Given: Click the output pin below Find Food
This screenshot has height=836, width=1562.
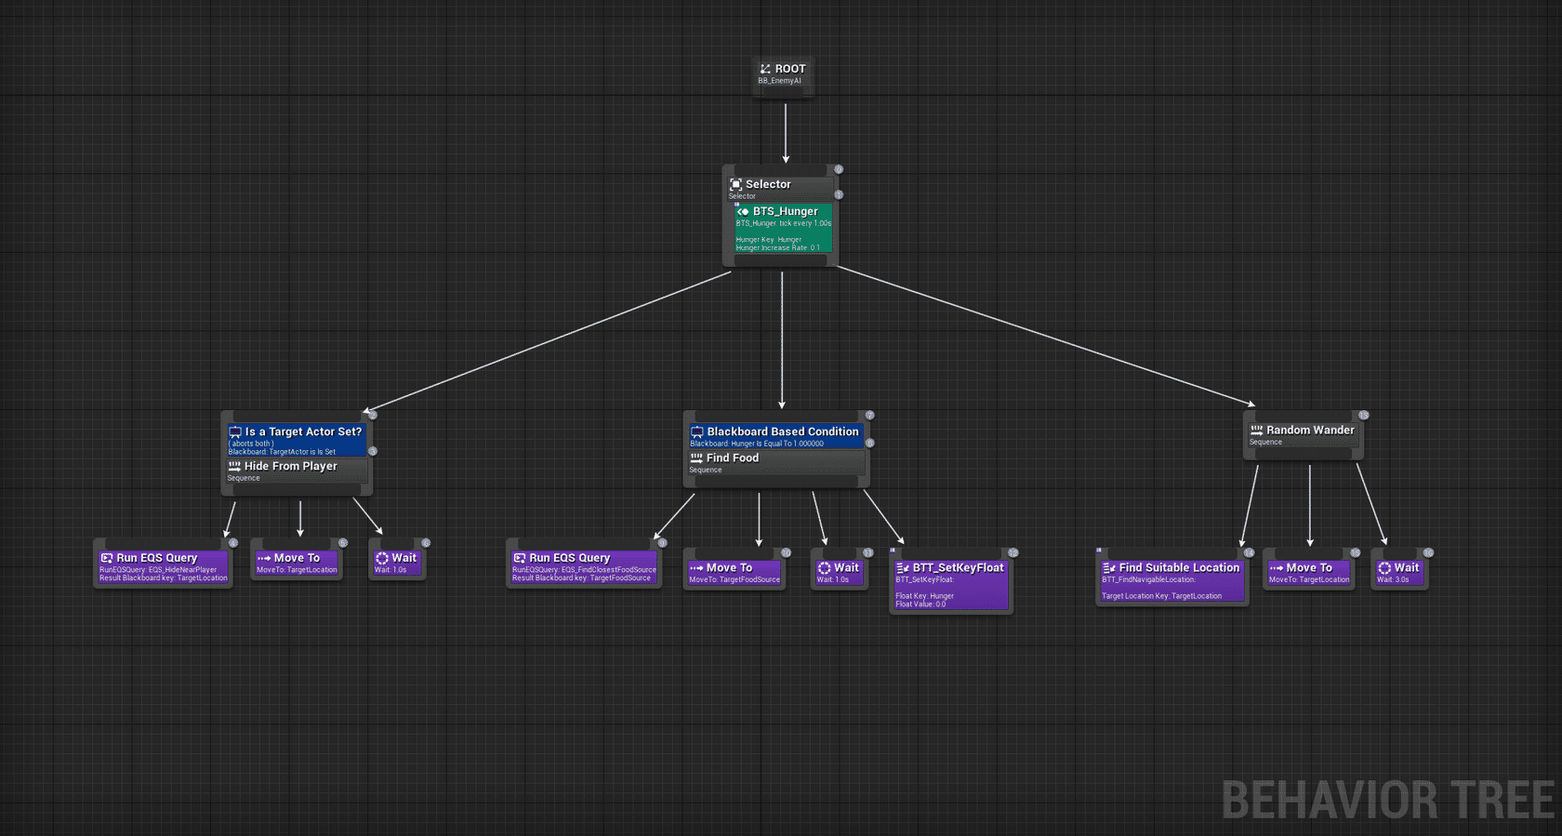Looking at the screenshot, I should 776,482.
